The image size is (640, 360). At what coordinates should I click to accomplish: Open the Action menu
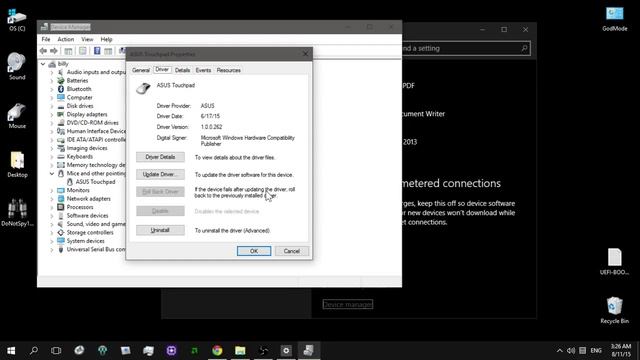(65, 39)
